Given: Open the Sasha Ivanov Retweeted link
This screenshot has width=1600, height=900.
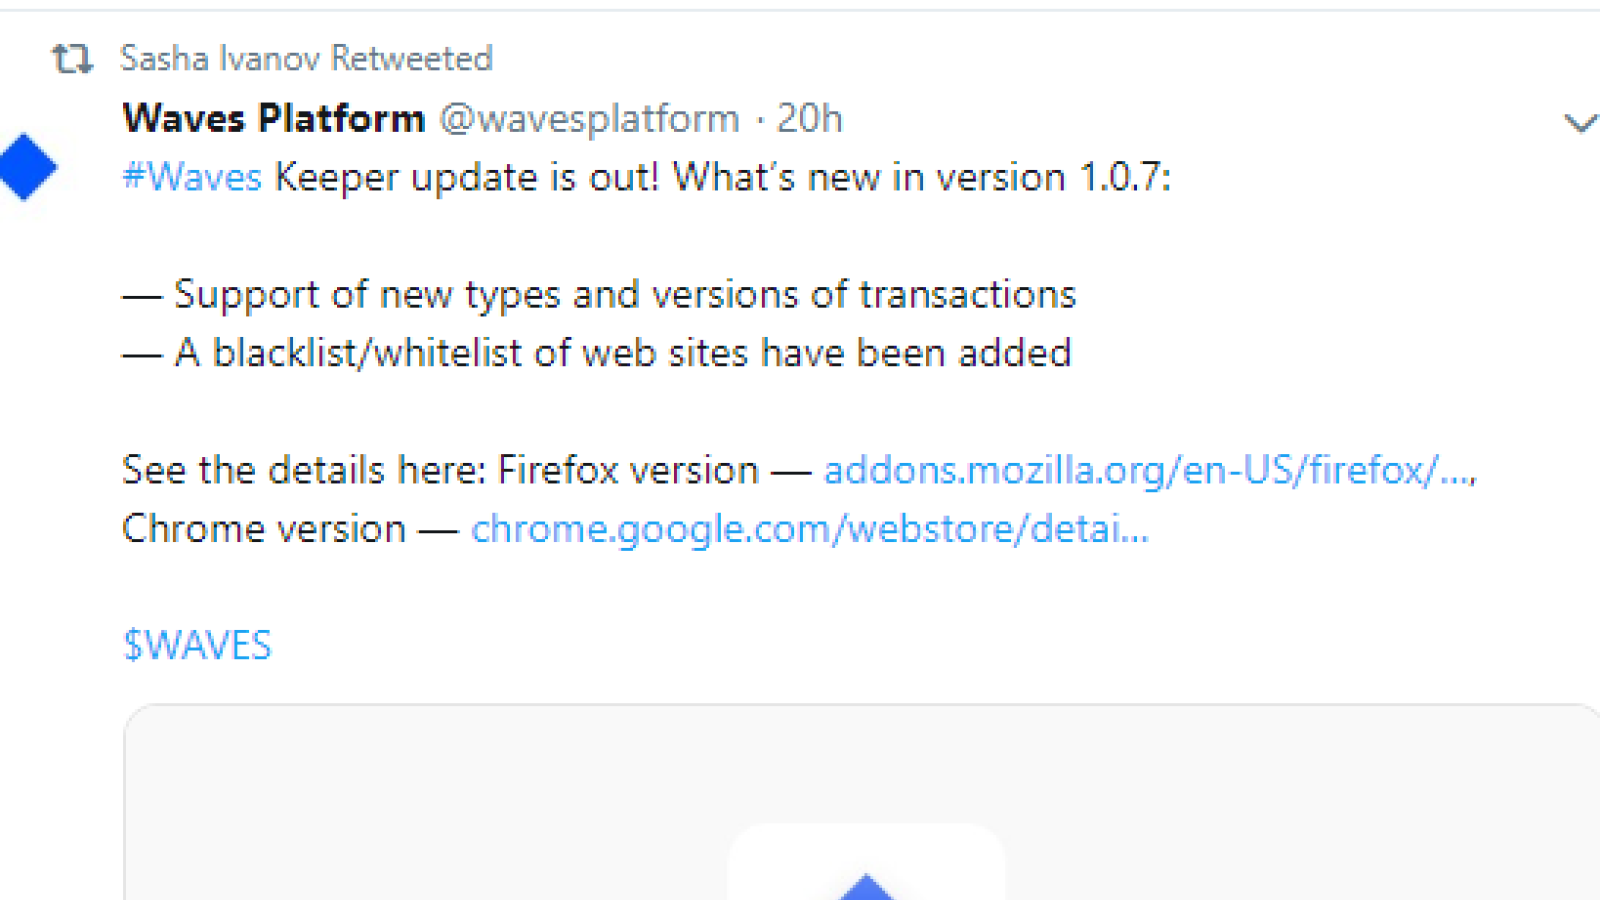Looking at the screenshot, I should coord(306,59).
